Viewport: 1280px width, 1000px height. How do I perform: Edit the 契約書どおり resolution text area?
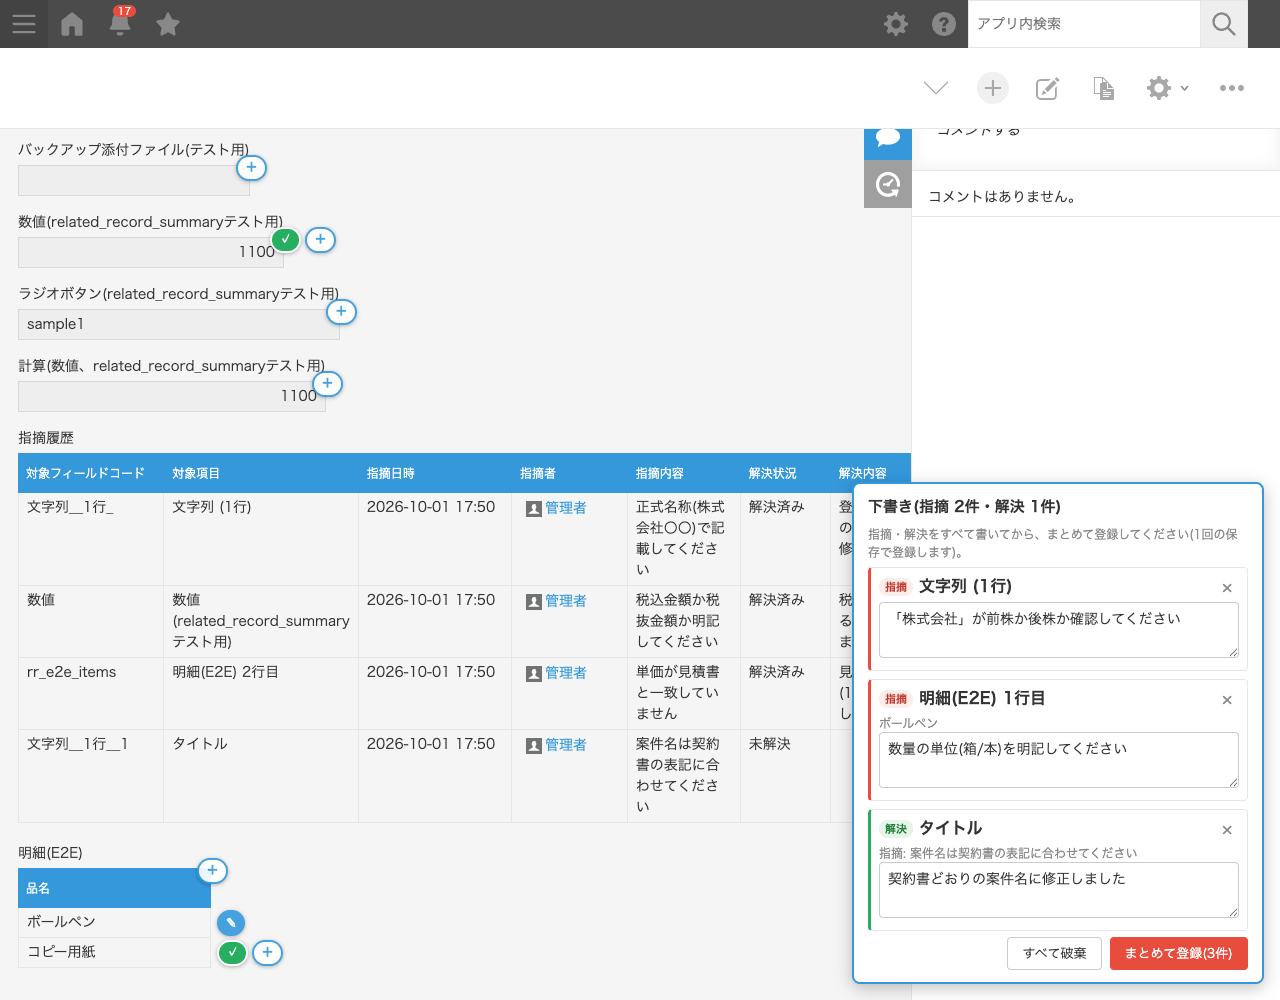[x=1059, y=890]
